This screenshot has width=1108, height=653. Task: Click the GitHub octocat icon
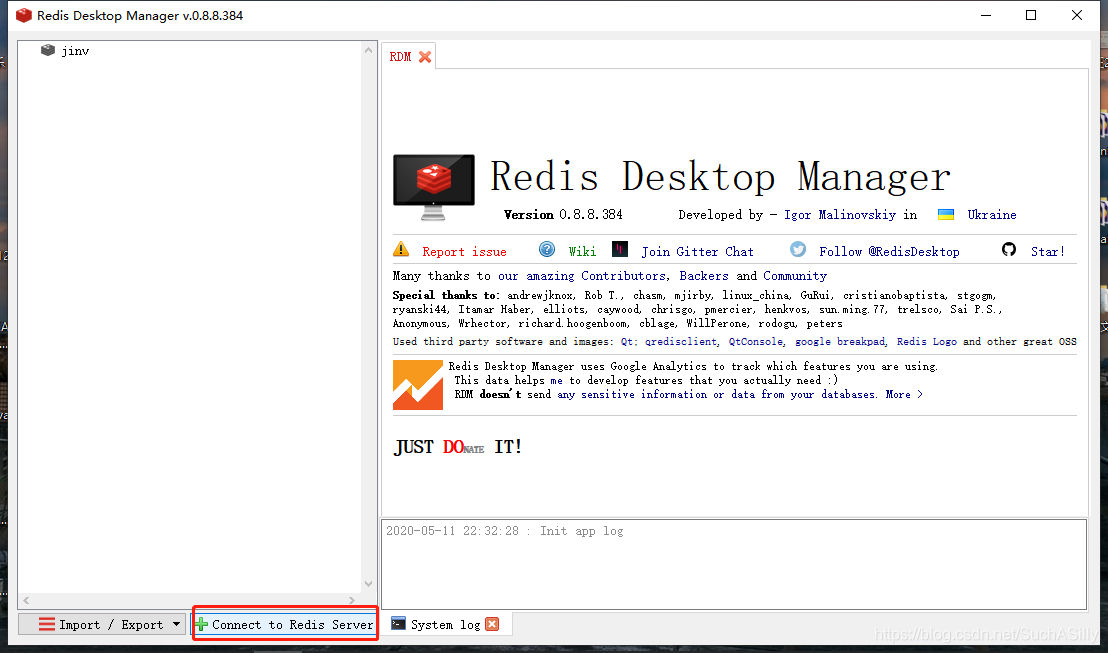[1009, 249]
